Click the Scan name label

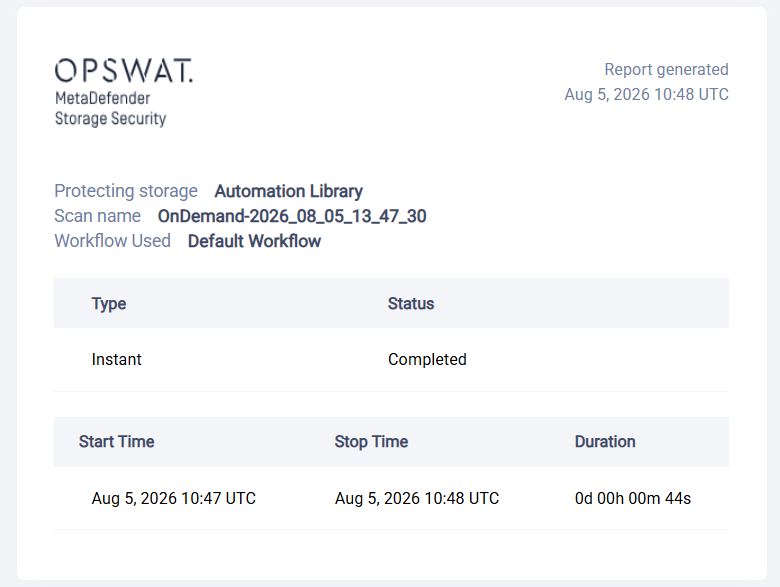[x=98, y=216]
